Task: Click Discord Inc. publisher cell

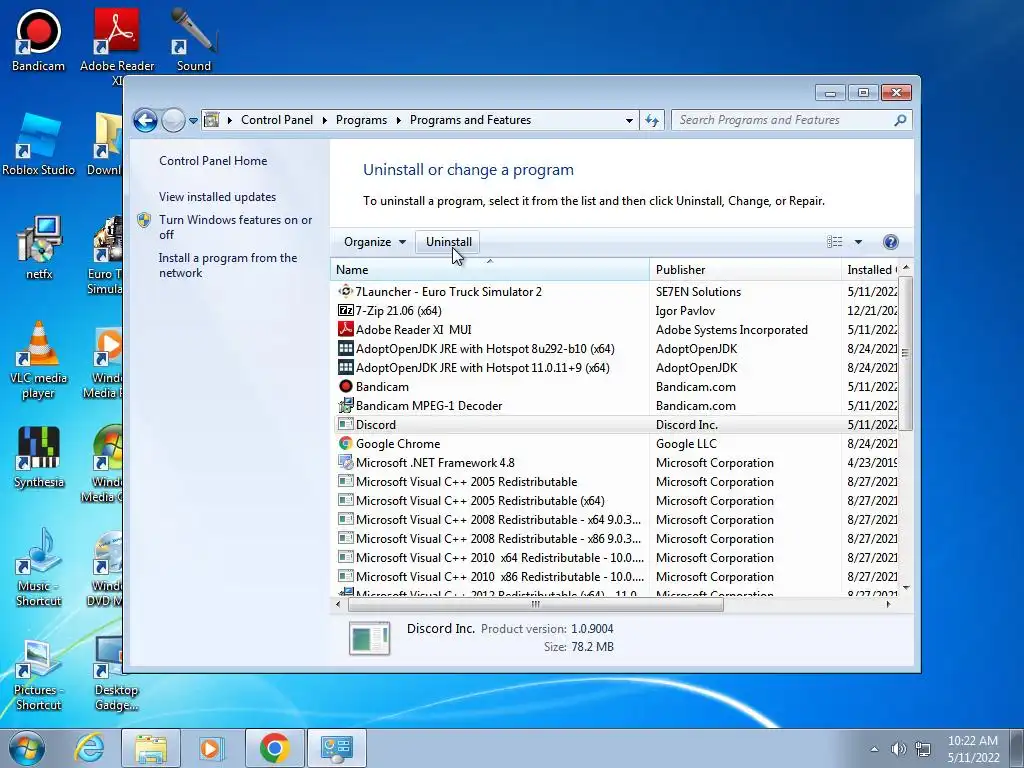Action: 686,424
